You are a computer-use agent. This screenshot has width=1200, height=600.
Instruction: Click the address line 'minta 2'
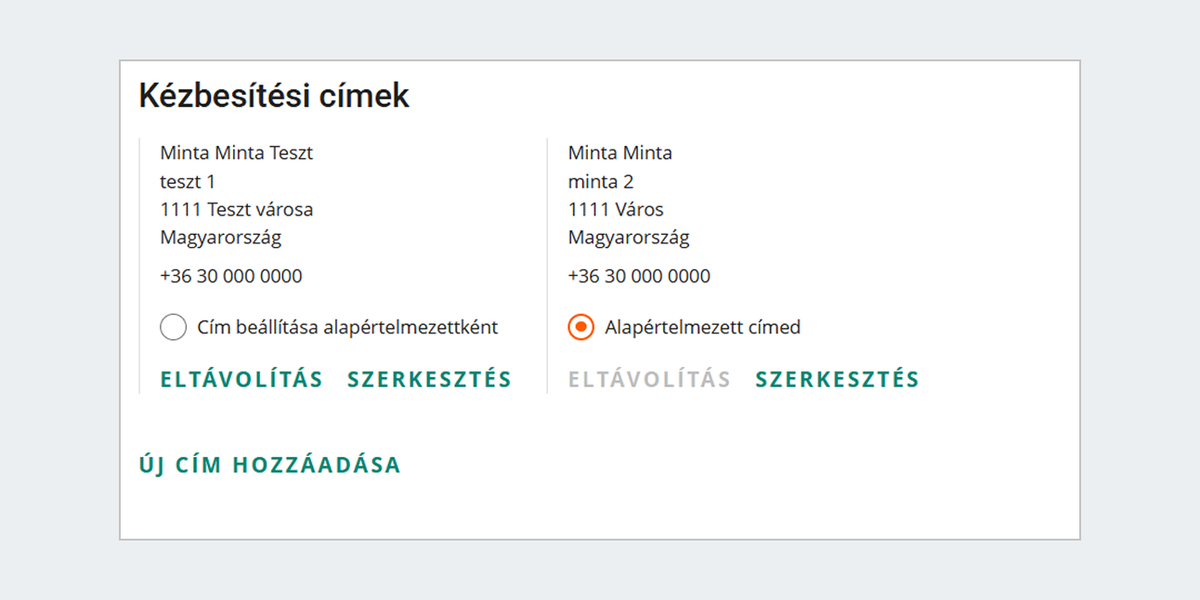click(600, 181)
